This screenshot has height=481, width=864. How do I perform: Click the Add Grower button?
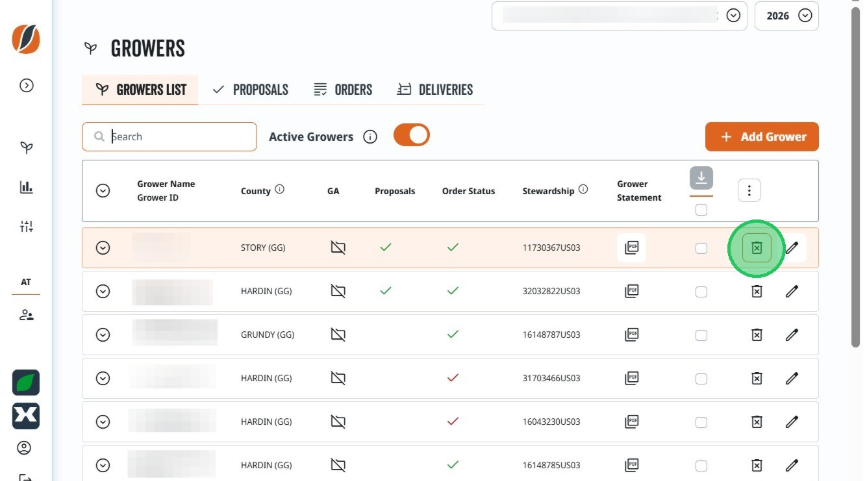tap(762, 137)
